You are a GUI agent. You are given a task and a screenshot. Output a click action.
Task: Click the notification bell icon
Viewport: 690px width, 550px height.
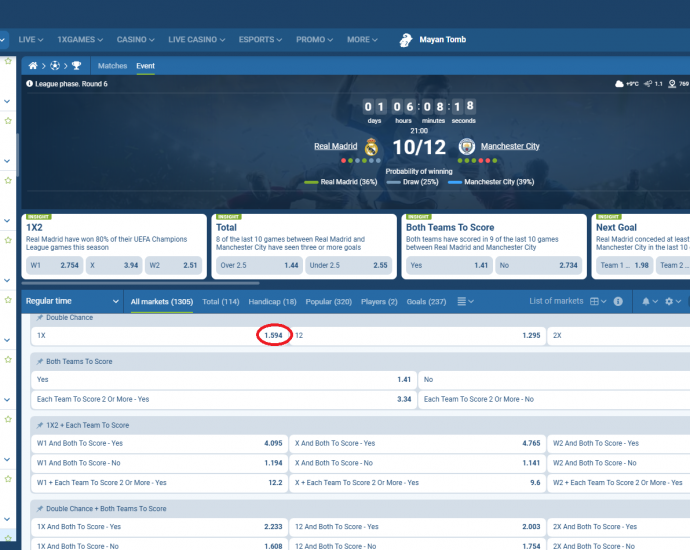tap(646, 301)
